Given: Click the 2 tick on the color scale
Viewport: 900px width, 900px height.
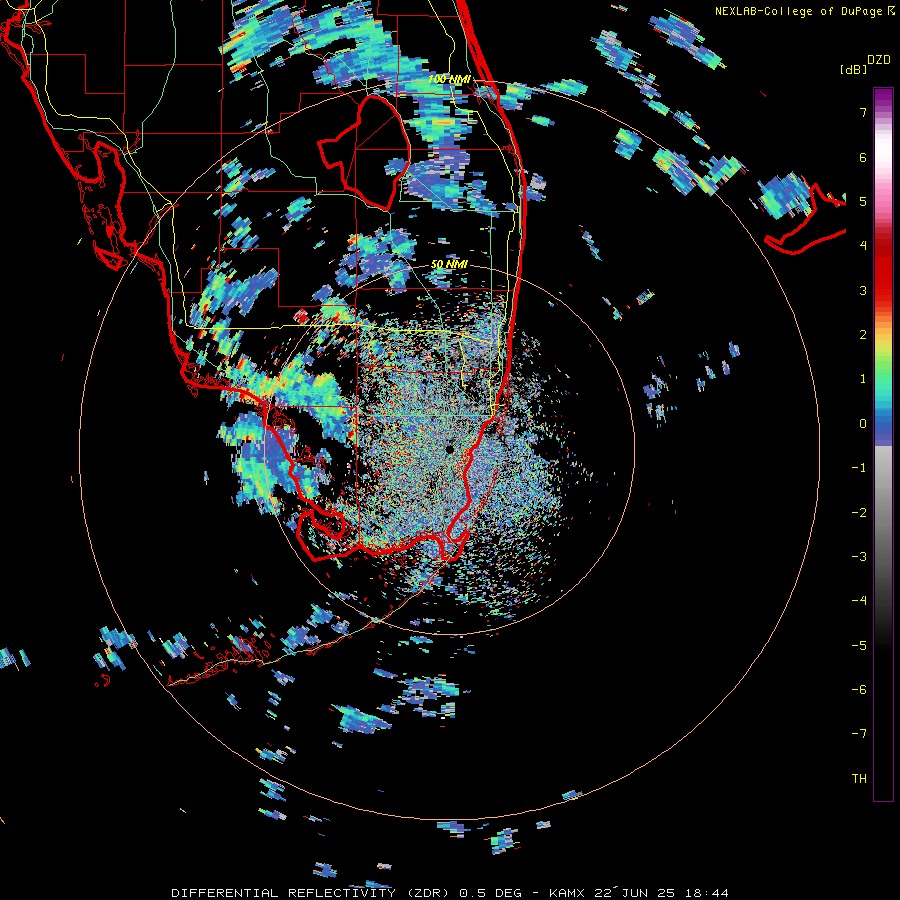Looking at the screenshot, I should click(x=863, y=335).
